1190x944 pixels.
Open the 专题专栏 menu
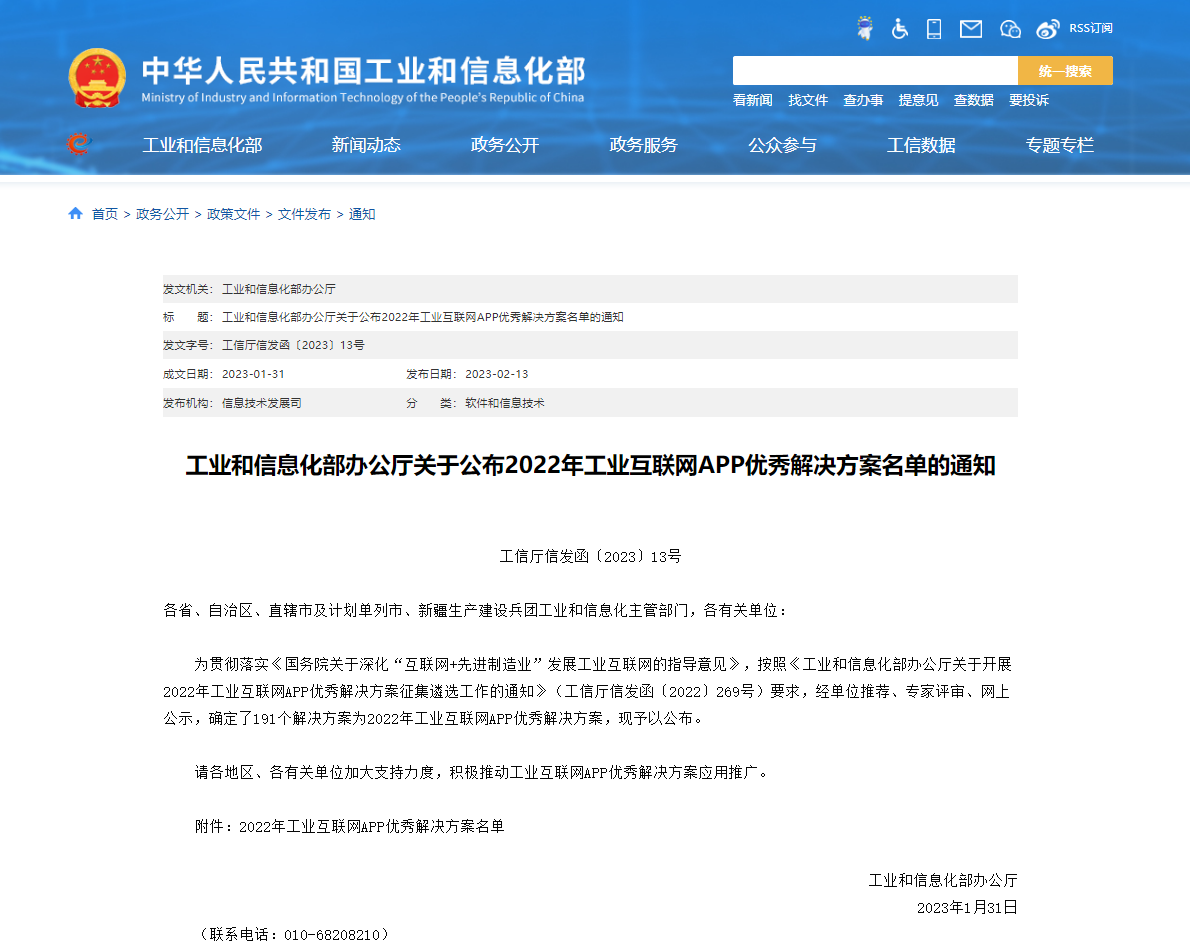pos(1060,144)
